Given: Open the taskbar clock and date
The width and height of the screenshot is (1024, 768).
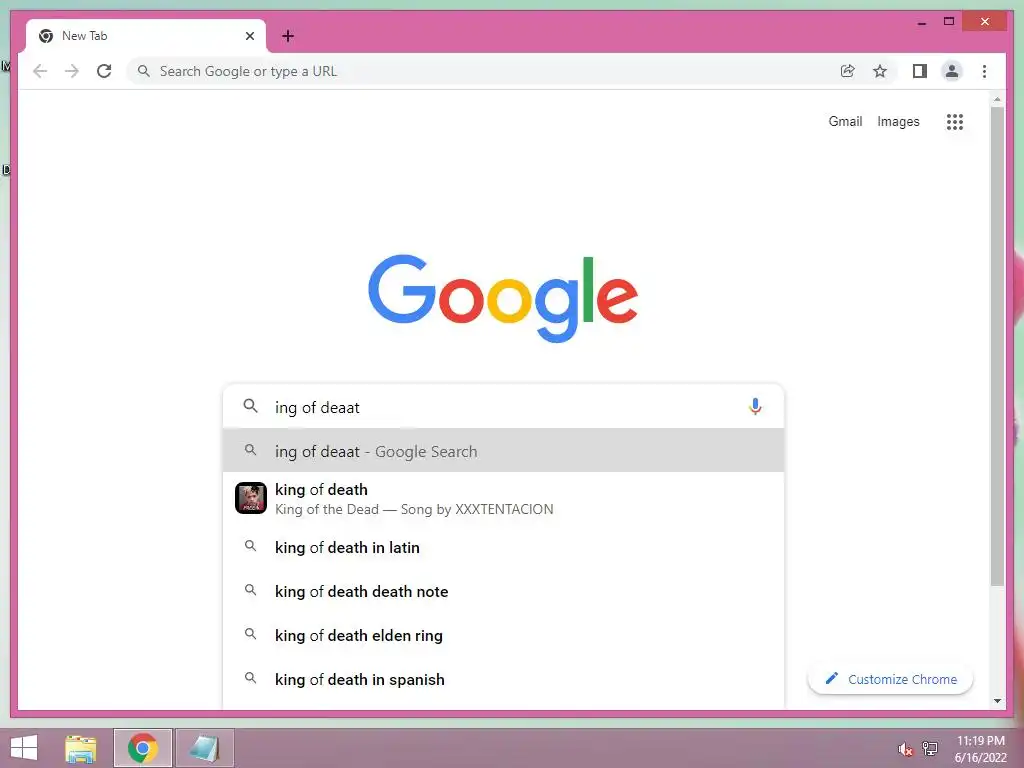Looking at the screenshot, I should click(x=980, y=748).
